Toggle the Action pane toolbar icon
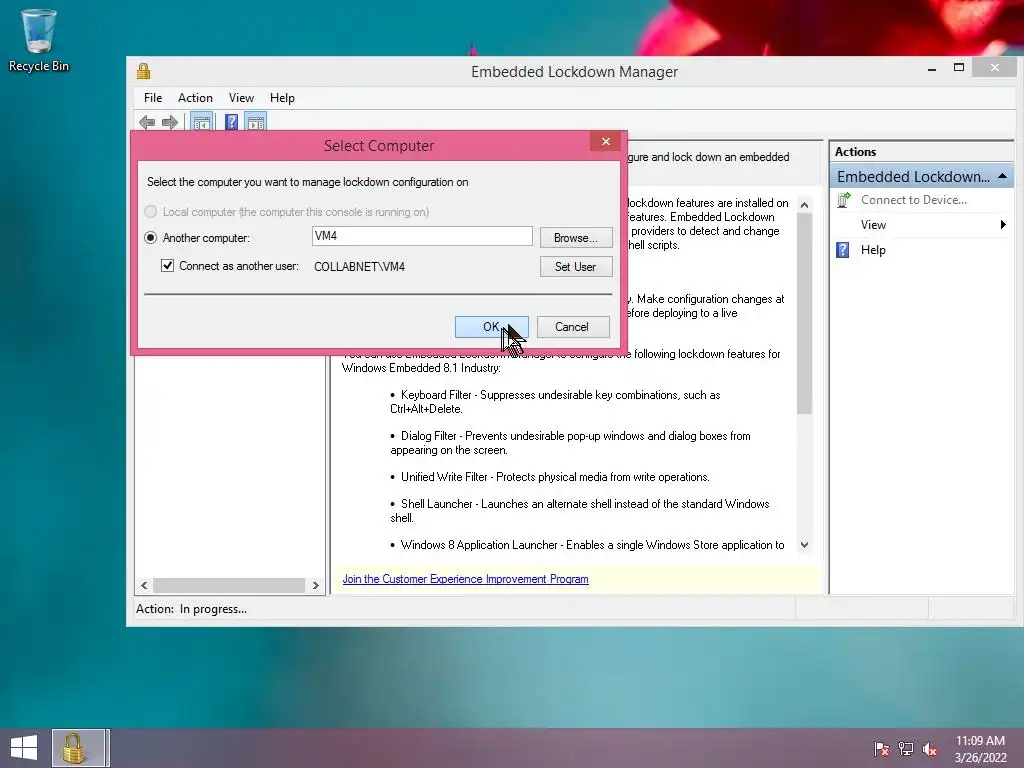This screenshot has width=1024, height=768. [256, 121]
